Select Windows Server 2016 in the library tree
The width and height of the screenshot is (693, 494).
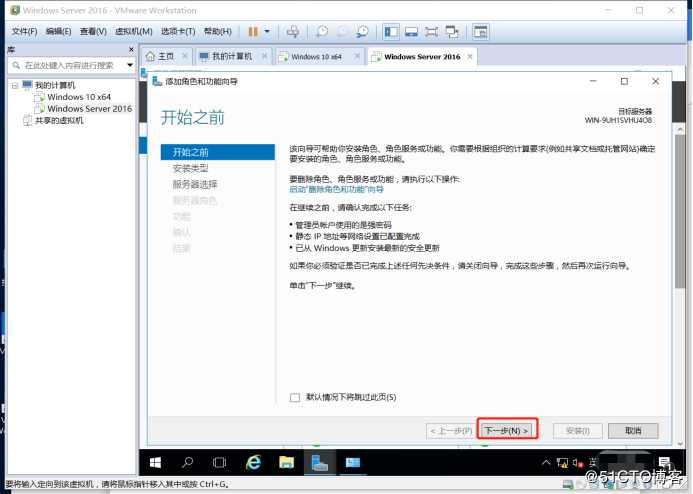[90, 109]
